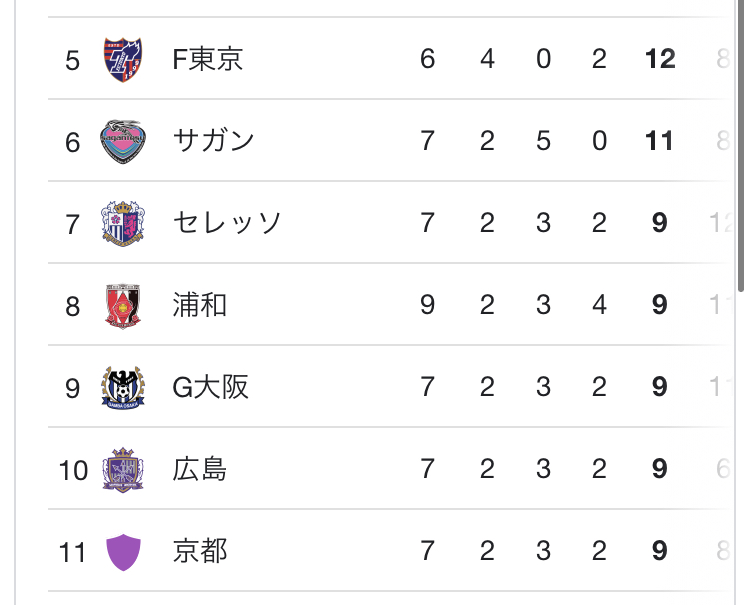Click the 京都 purple shield icon

(x=124, y=551)
